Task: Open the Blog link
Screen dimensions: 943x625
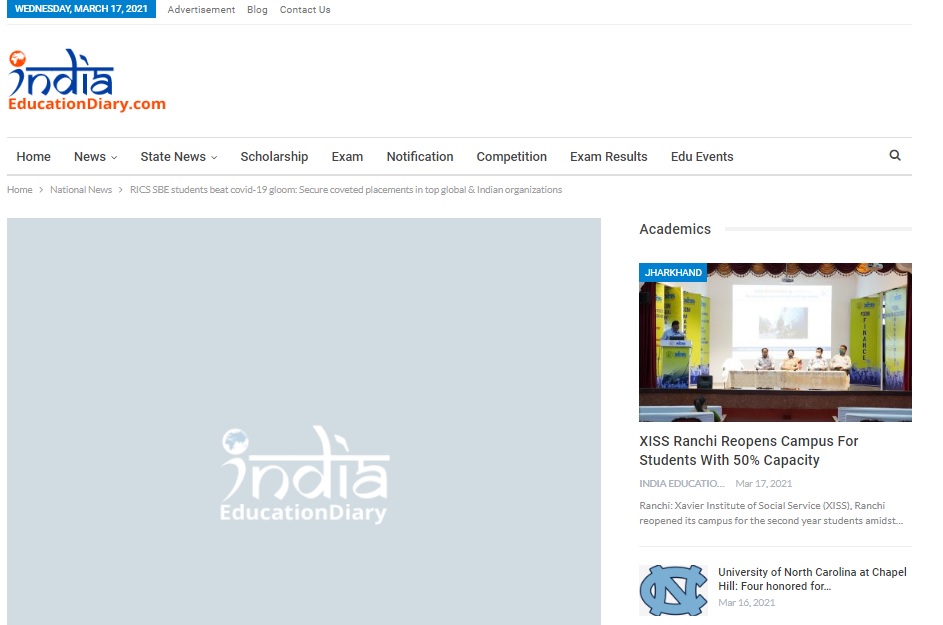Action: (257, 10)
